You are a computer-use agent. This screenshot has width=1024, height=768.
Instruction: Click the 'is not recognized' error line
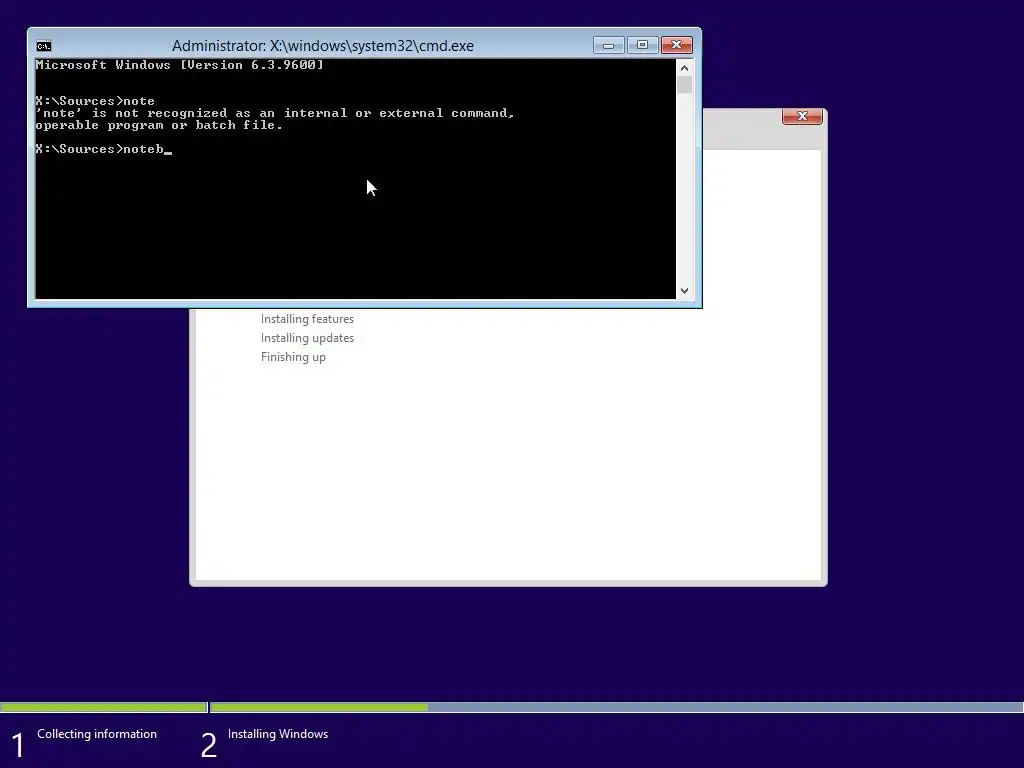click(x=275, y=113)
